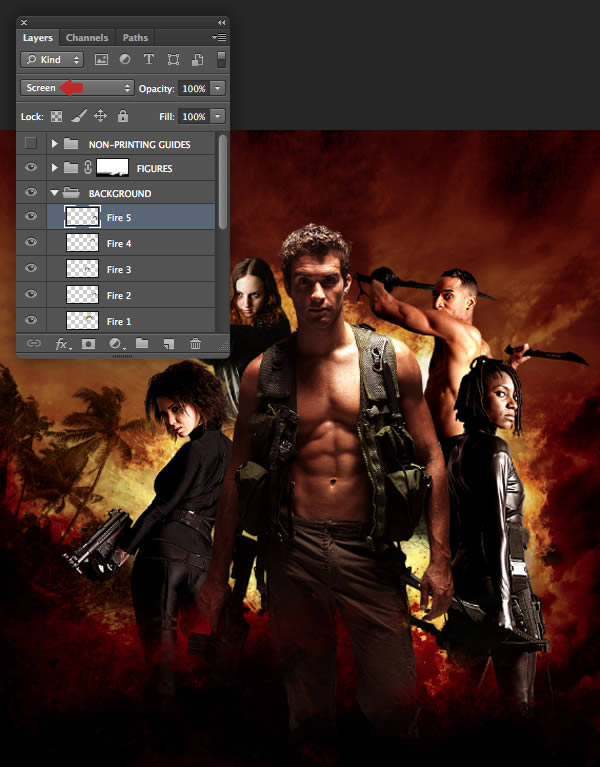Delete layer trash icon

pos(196,344)
